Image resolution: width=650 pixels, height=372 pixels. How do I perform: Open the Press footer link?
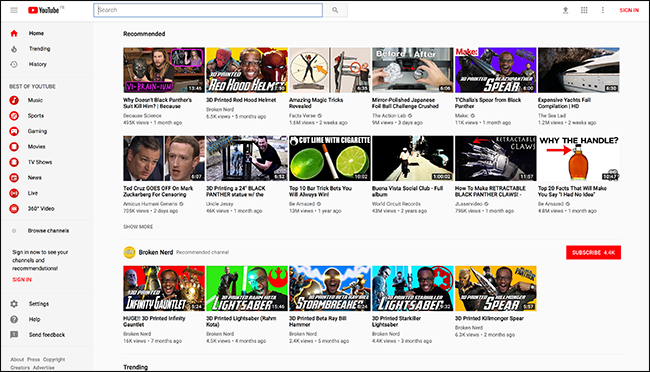(34, 360)
